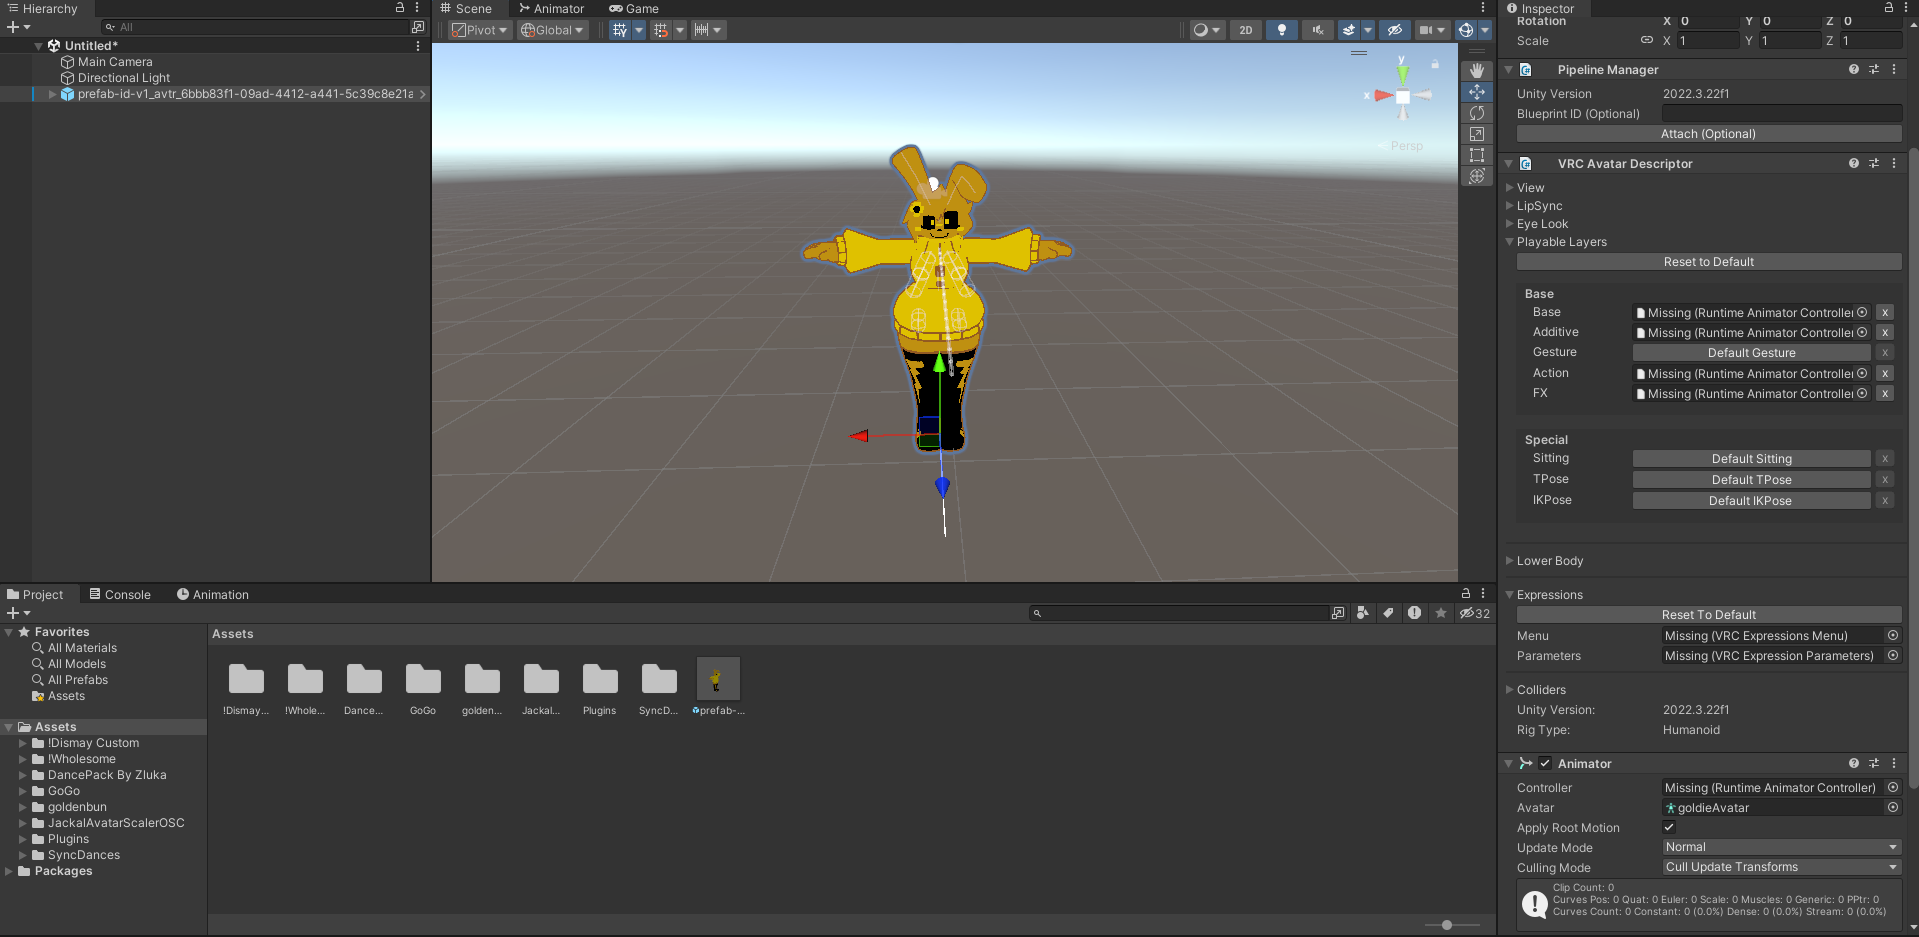Expand the prefab-id avatar in Hierarchy
This screenshot has width=1919, height=937.
(x=52, y=94)
